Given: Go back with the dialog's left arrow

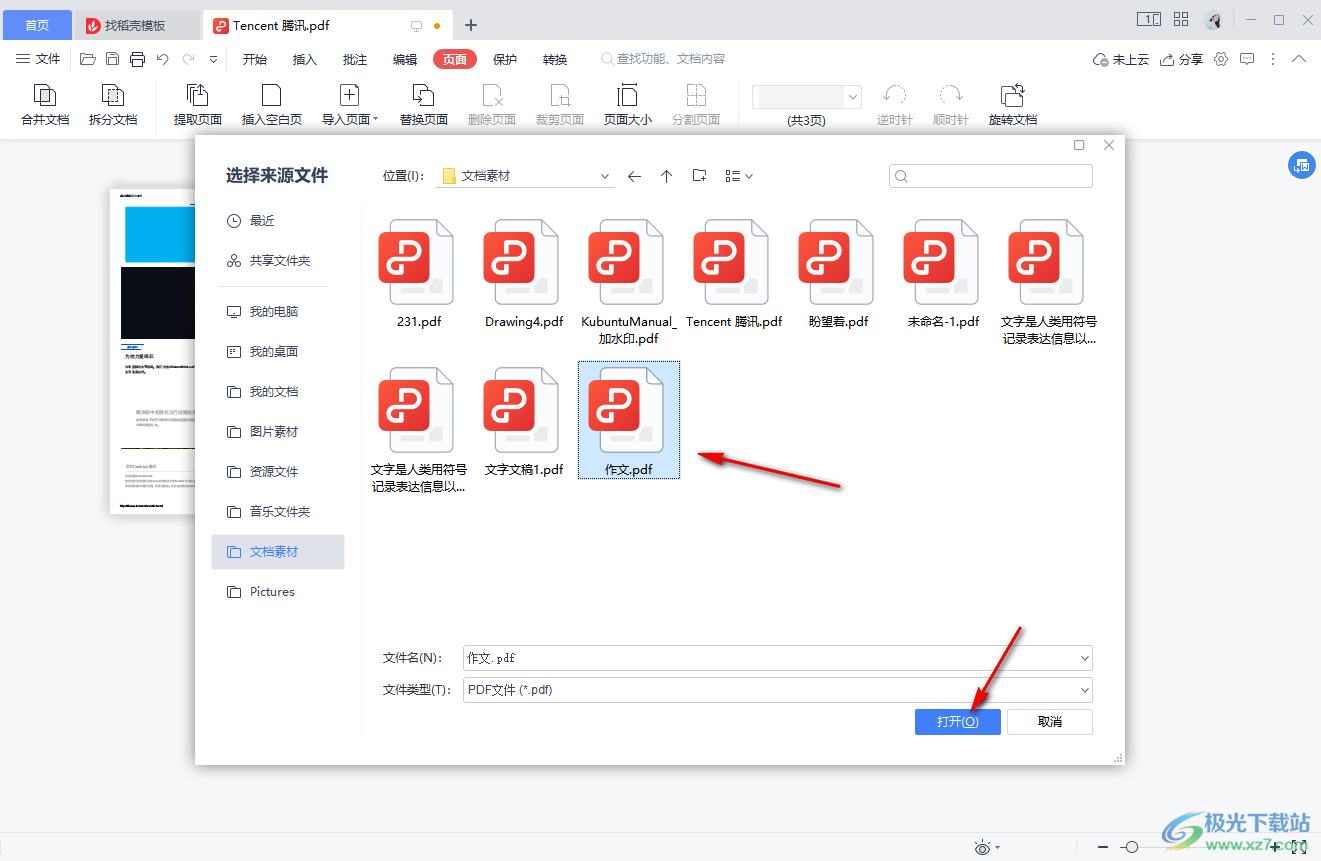Looking at the screenshot, I should [x=634, y=176].
